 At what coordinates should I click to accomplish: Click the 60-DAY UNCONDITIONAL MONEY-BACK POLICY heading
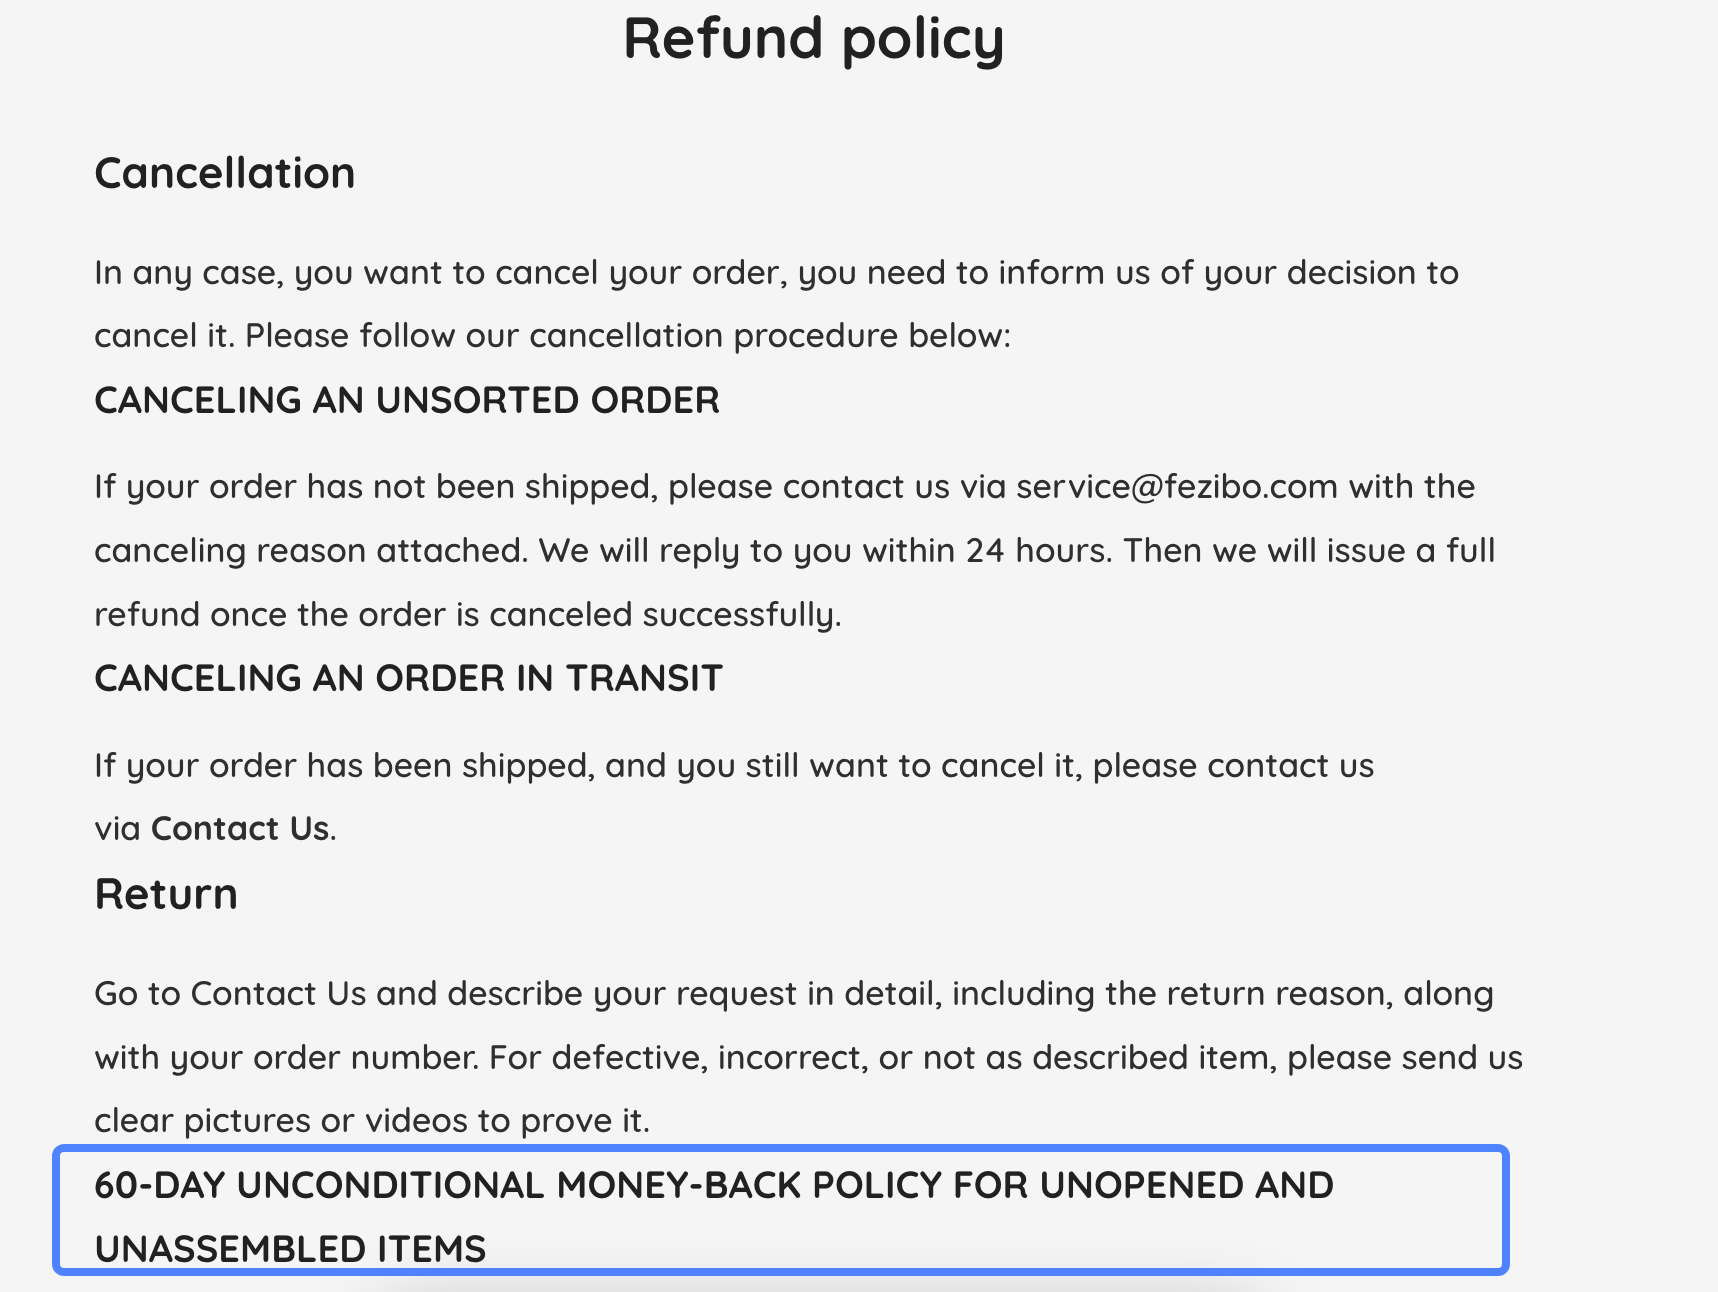click(713, 1186)
